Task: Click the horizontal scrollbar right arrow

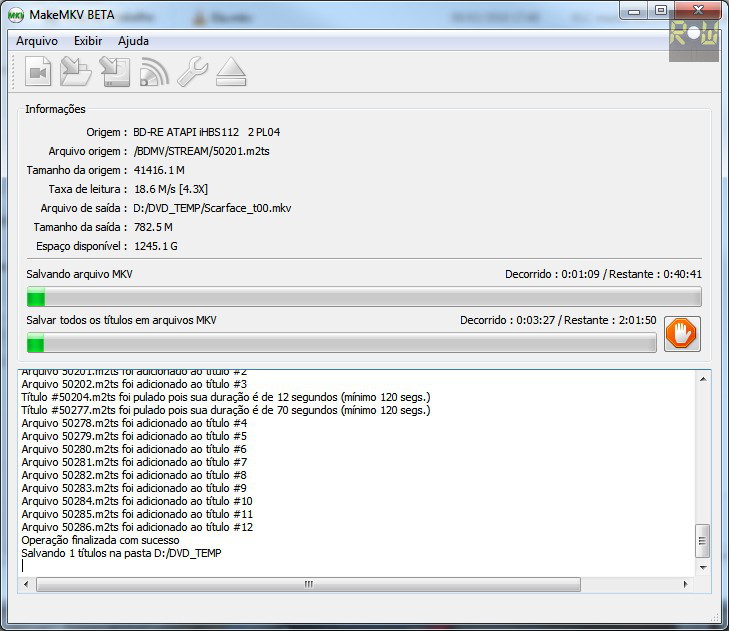Action: [x=685, y=584]
